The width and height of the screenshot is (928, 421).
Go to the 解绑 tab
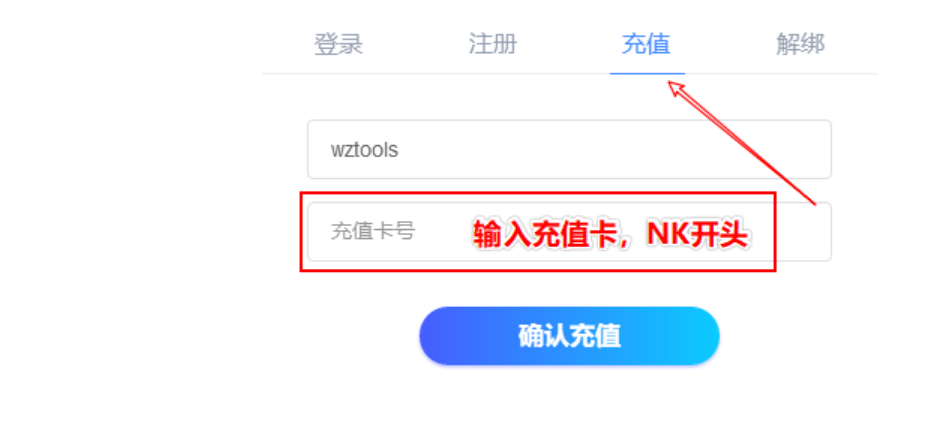point(800,45)
